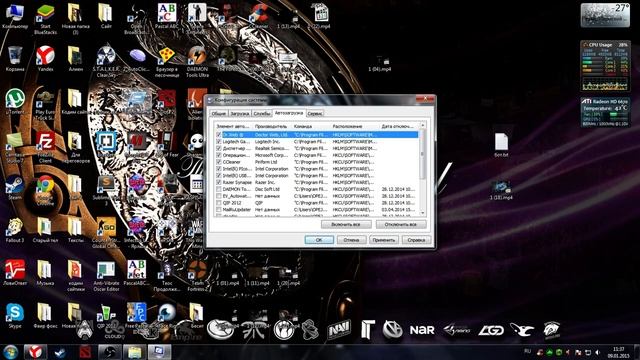
Task: Click the Отмена button
Action: [x=351, y=240]
